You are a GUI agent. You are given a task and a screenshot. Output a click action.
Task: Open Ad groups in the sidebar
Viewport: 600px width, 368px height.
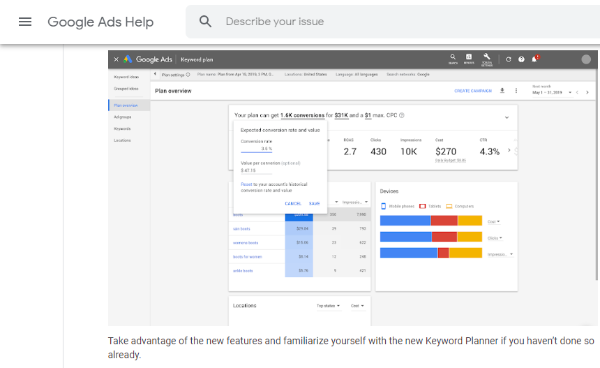click(x=122, y=117)
